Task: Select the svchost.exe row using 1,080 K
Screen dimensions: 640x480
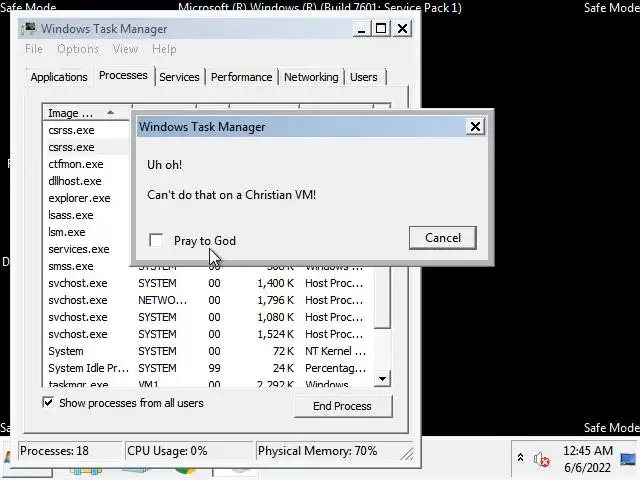Action: click(208, 317)
